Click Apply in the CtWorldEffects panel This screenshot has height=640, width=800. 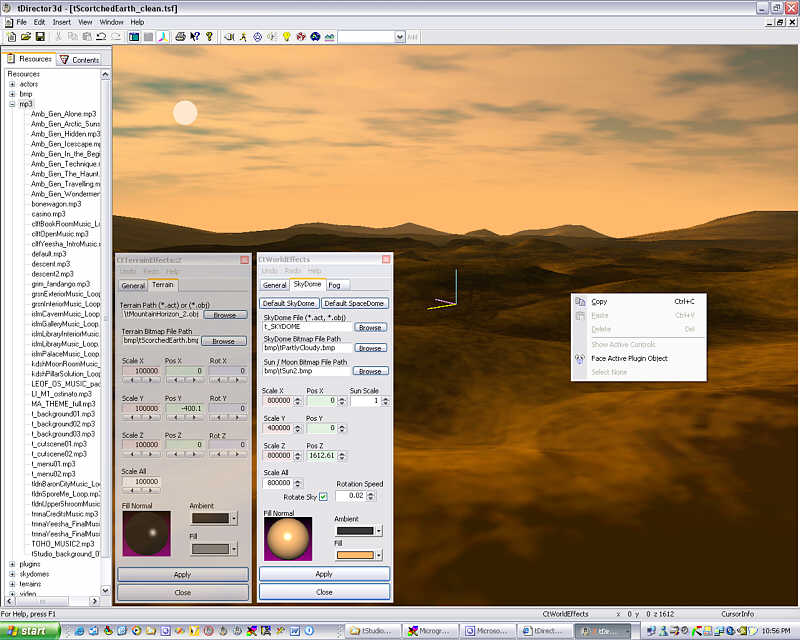click(324, 574)
